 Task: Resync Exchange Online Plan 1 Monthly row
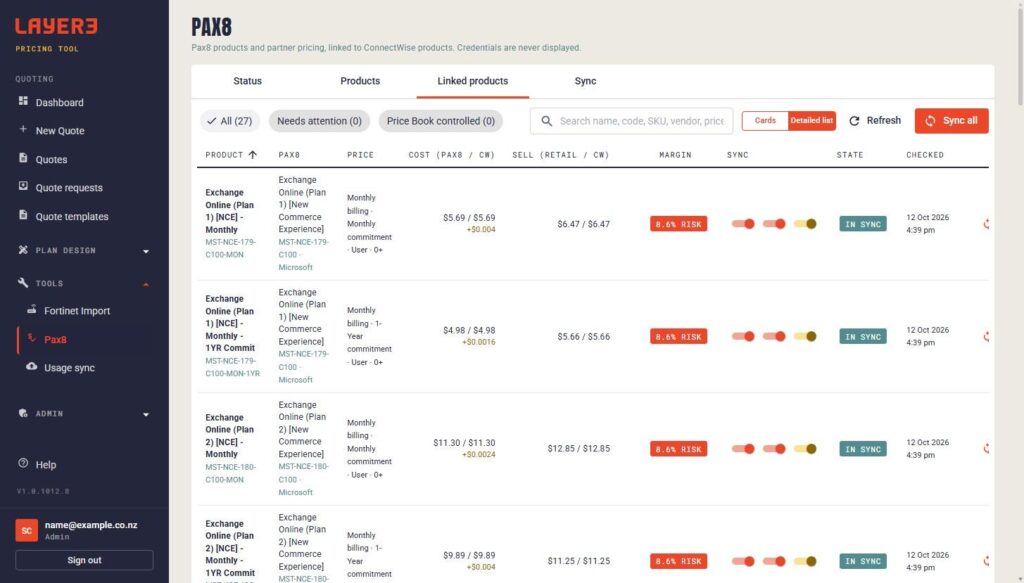pyautogui.click(x=986, y=224)
